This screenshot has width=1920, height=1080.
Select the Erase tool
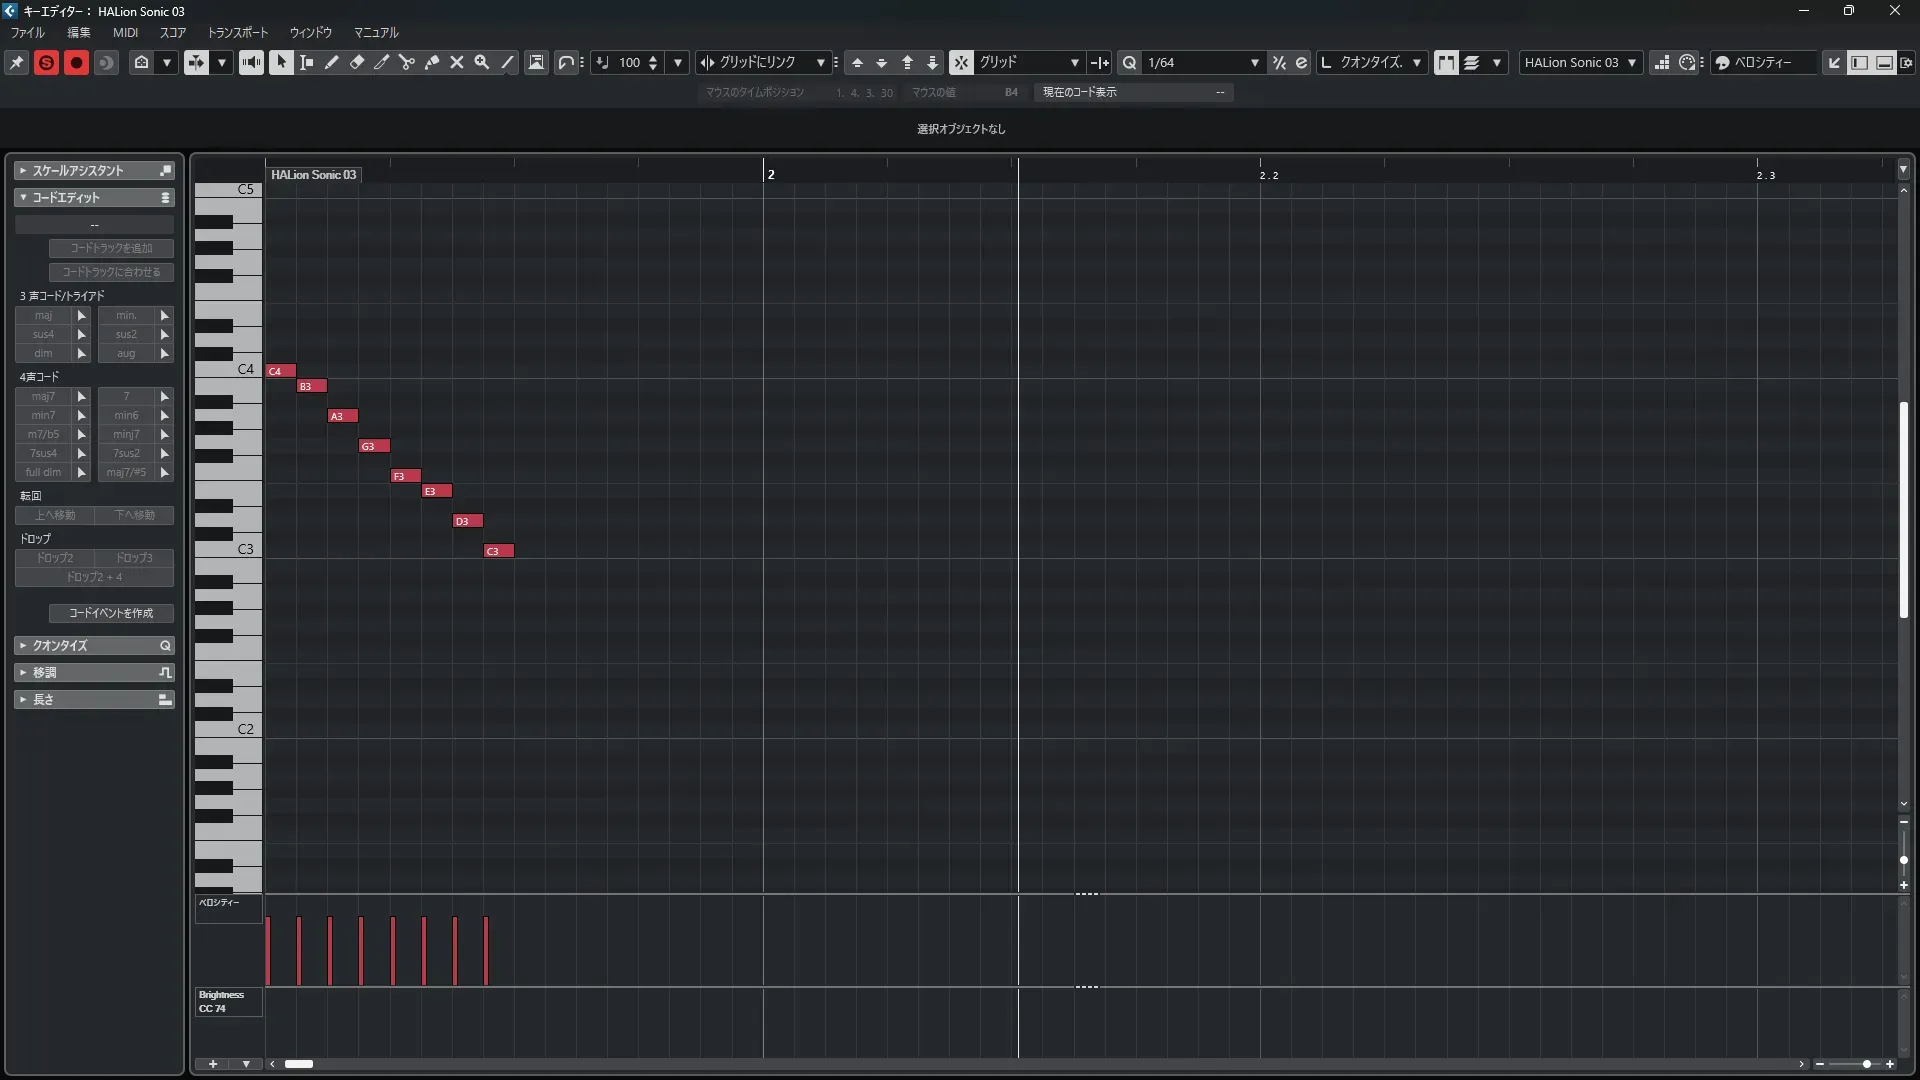tap(357, 62)
